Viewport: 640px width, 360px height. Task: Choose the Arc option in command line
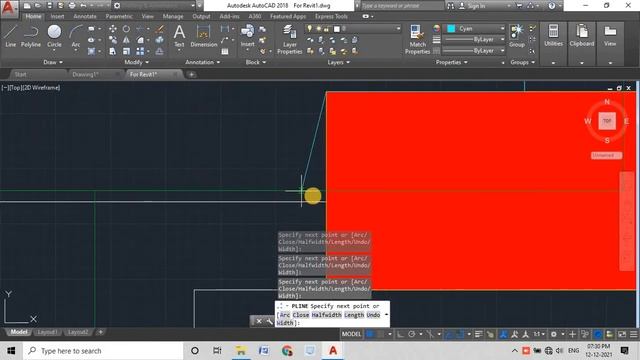coord(284,315)
